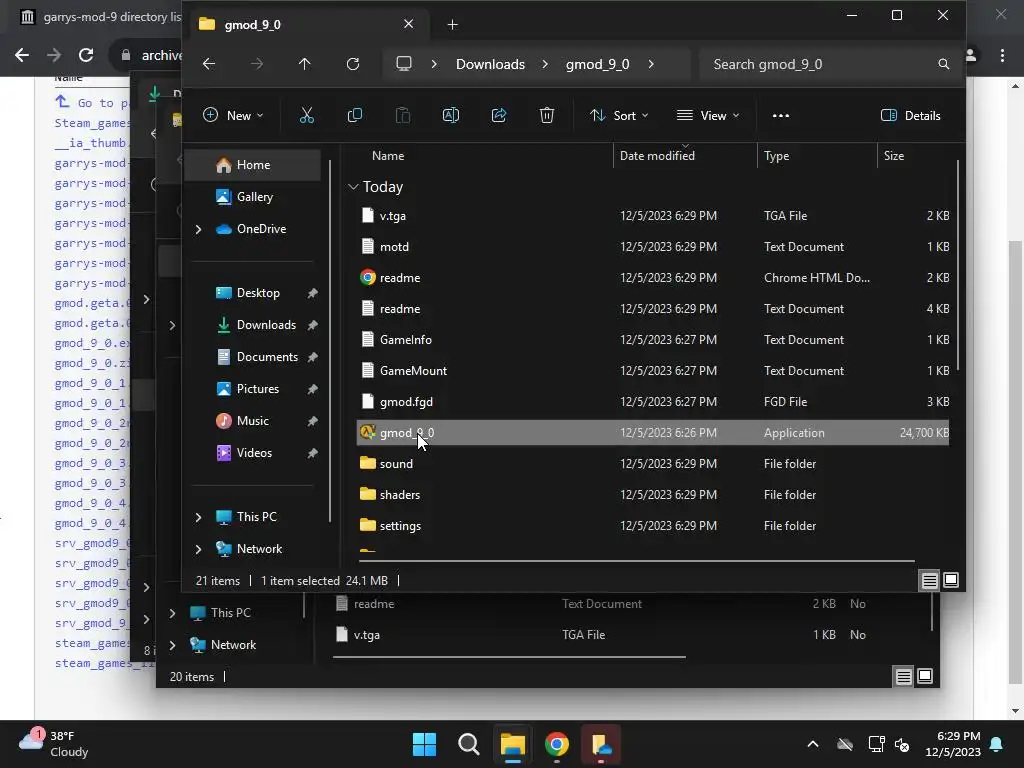Select the GameInfo text document
This screenshot has height=768, width=1024.
pyautogui.click(x=653, y=340)
